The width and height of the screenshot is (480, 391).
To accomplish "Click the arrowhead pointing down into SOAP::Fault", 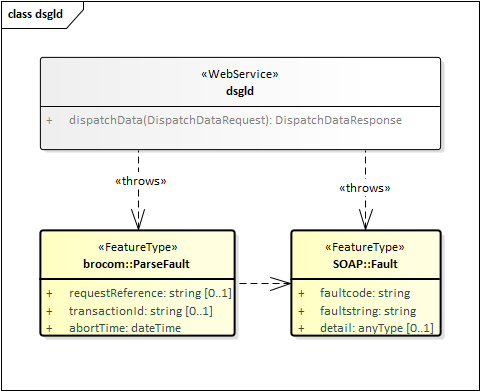I will pos(366,219).
